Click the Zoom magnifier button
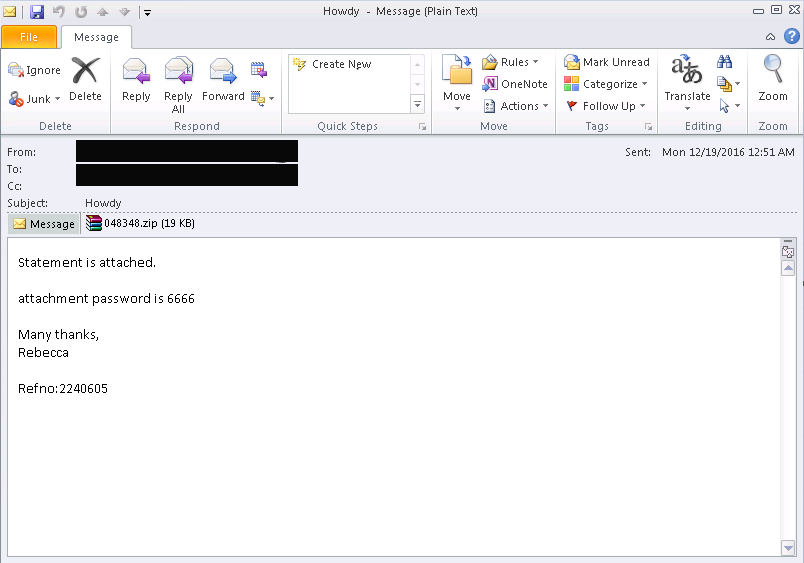 coord(773,79)
